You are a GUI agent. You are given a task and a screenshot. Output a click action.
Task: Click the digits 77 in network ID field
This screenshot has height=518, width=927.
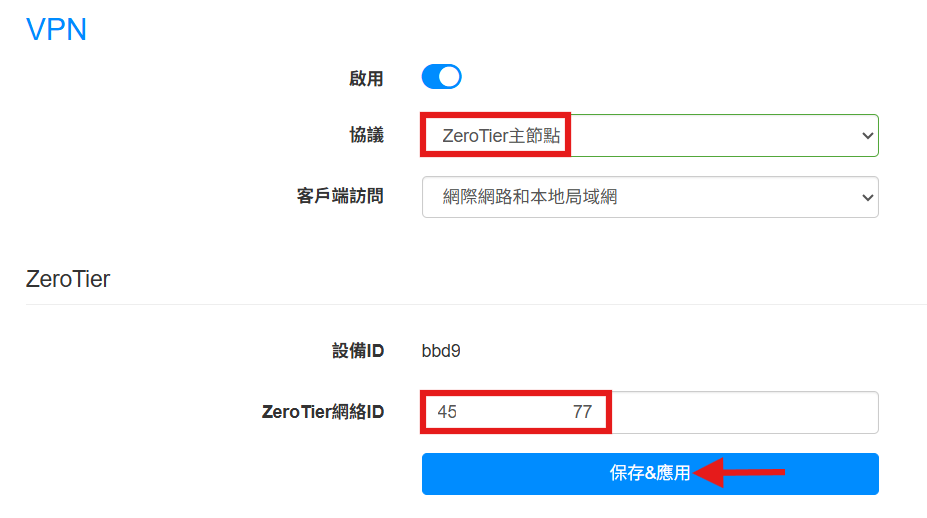pyautogui.click(x=582, y=412)
